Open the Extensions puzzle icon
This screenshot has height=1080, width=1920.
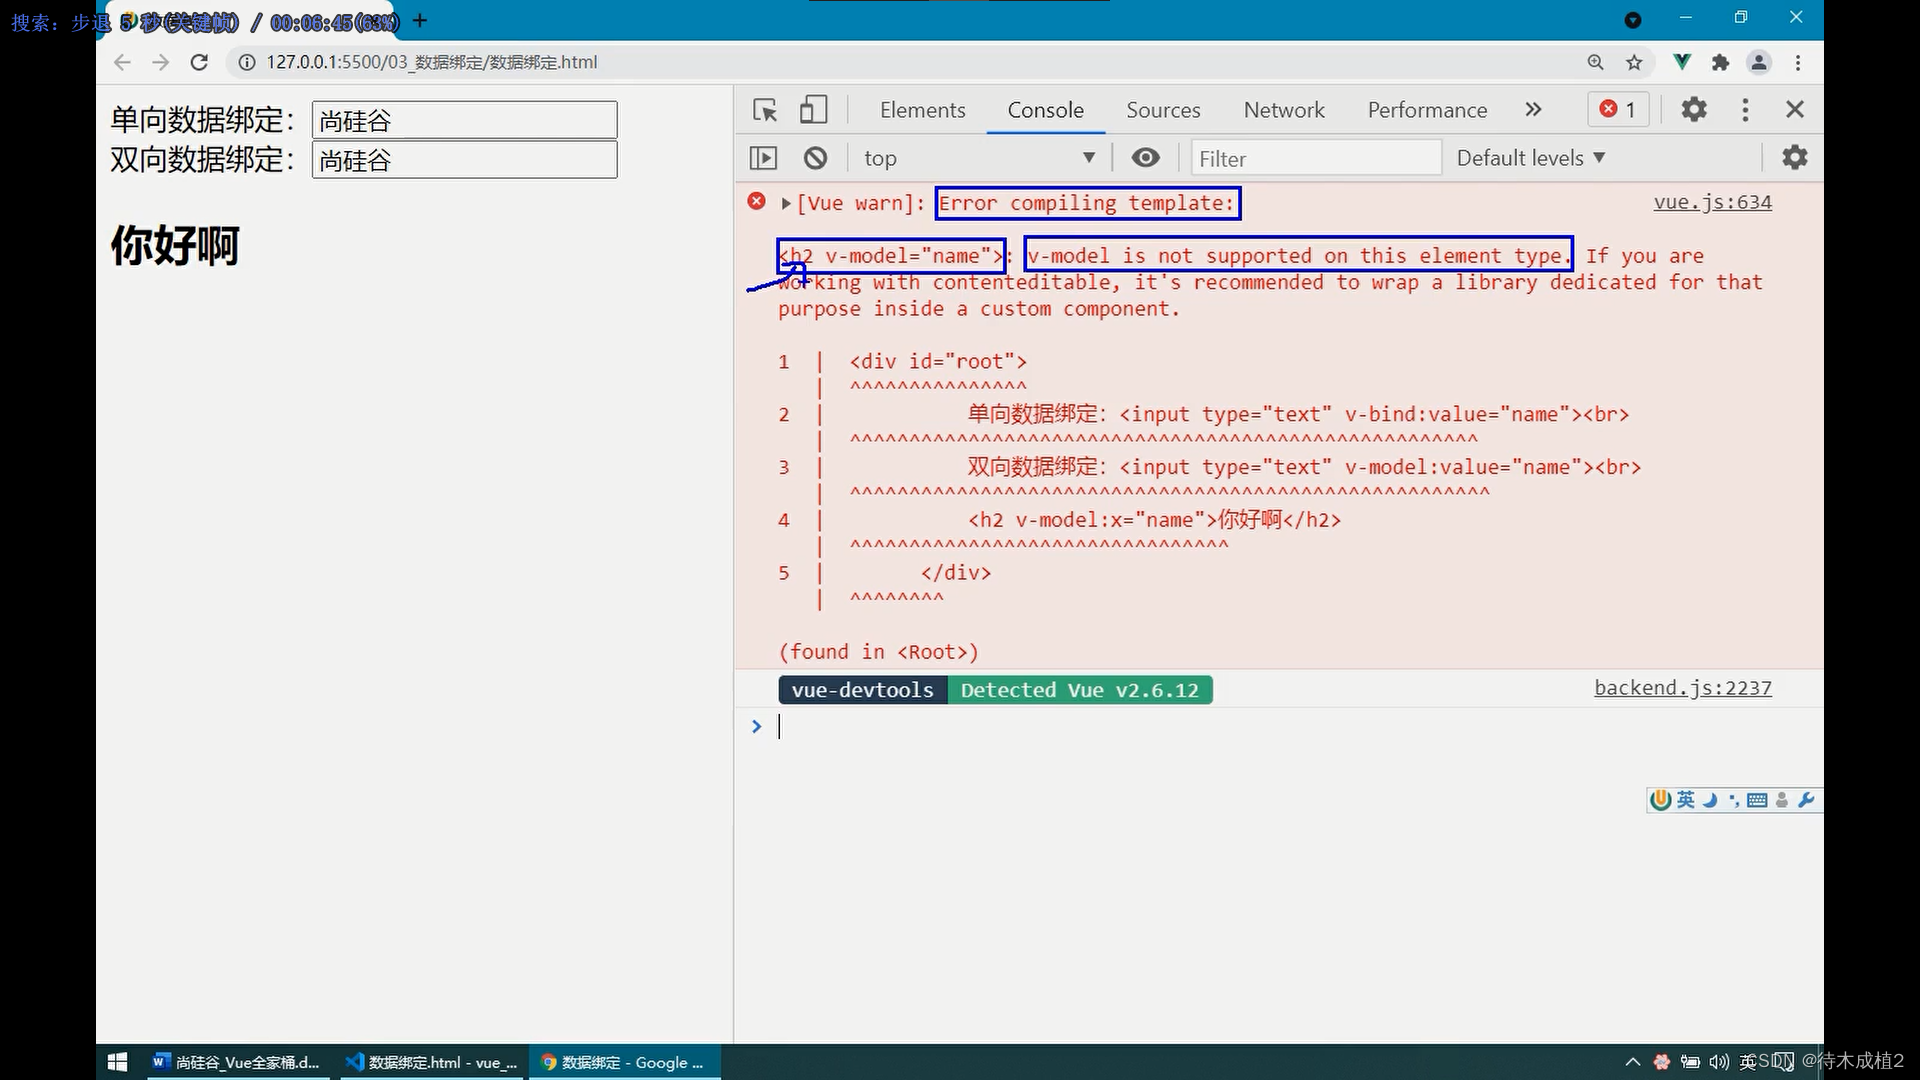(1720, 62)
